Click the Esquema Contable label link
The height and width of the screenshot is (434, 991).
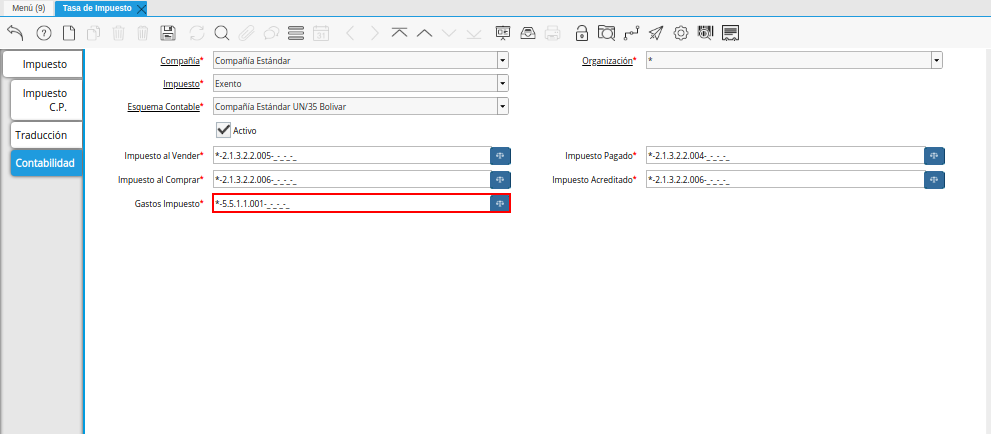tap(164, 106)
